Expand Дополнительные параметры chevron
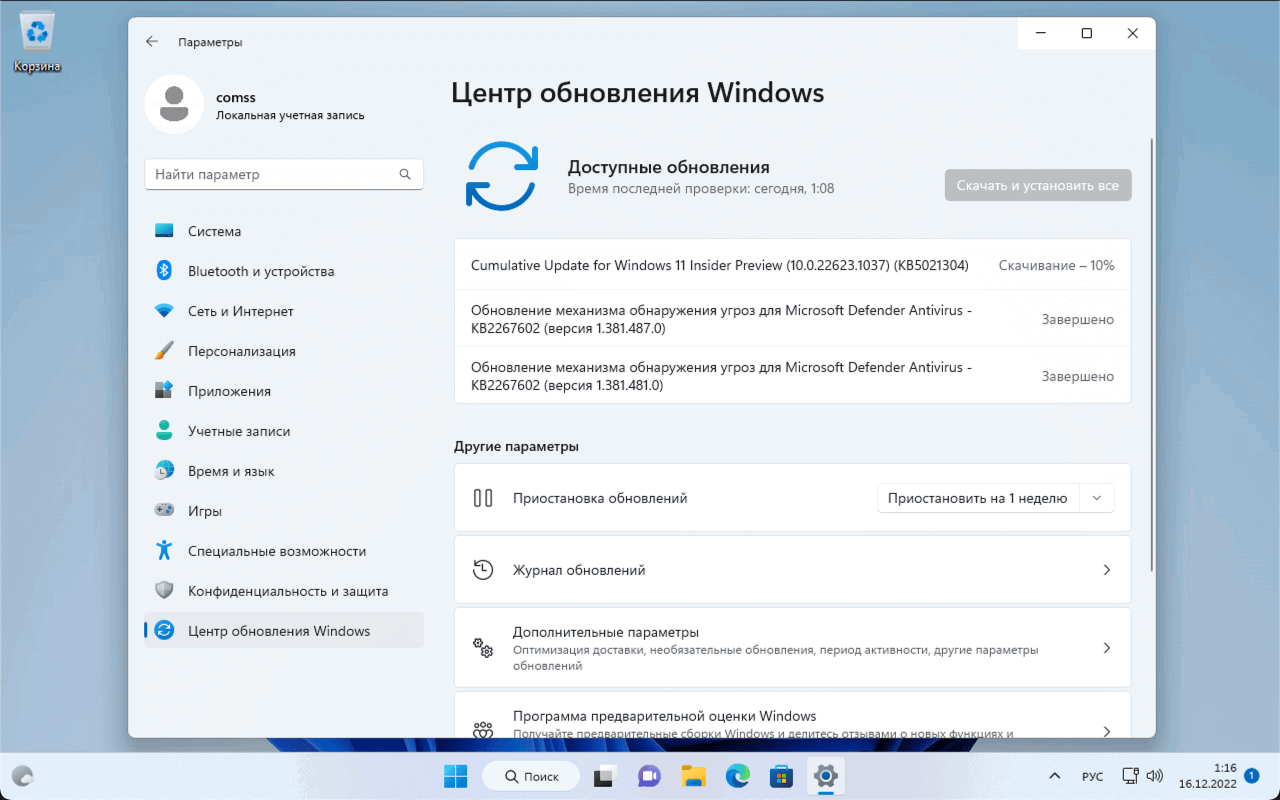 pos(1107,647)
